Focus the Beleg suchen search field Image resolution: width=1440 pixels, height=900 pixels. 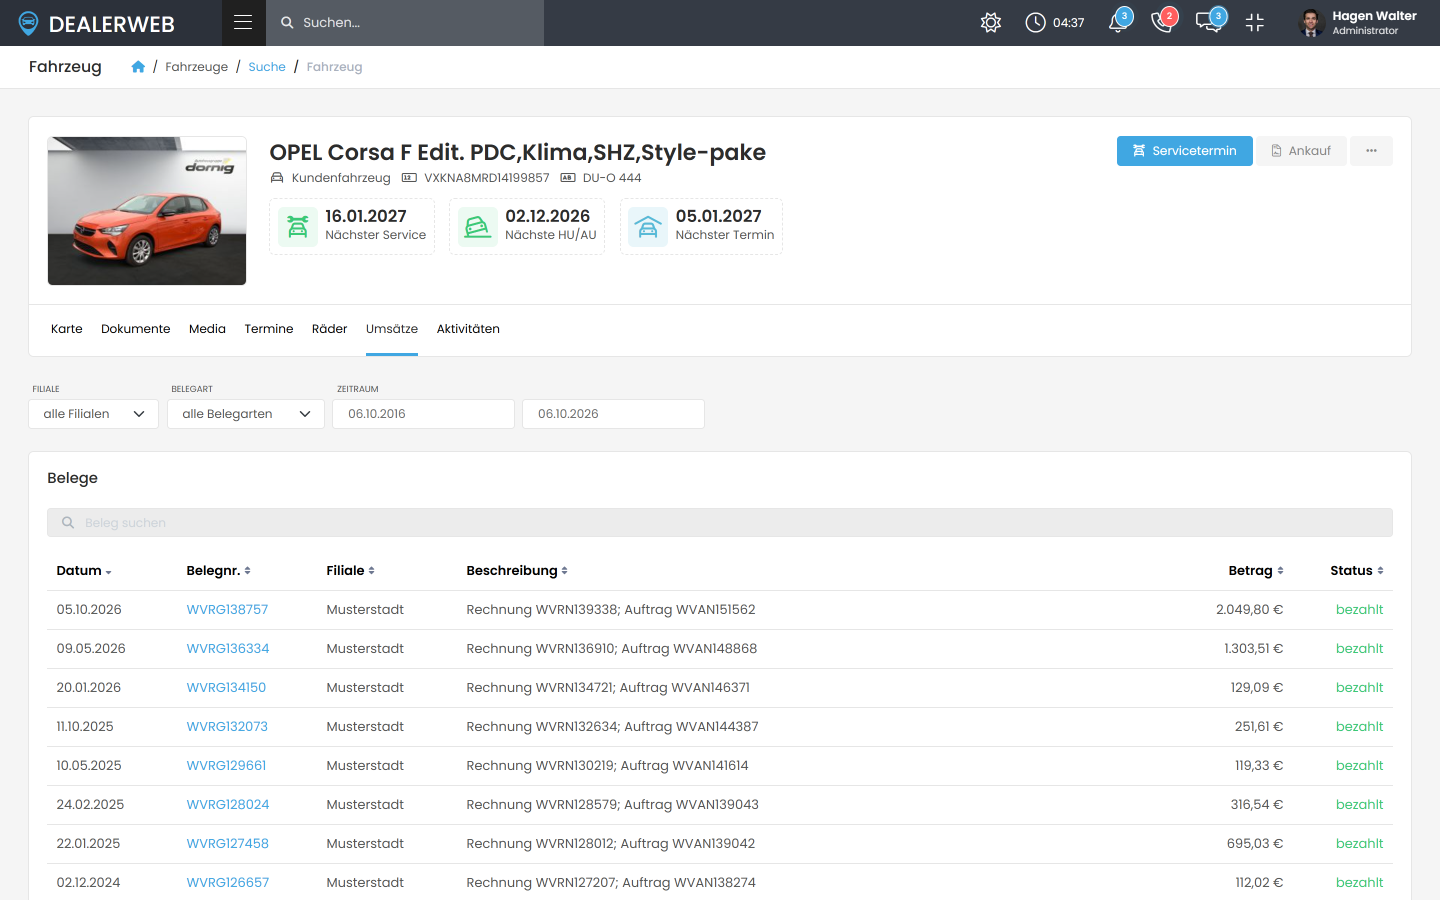coord(720,523)
